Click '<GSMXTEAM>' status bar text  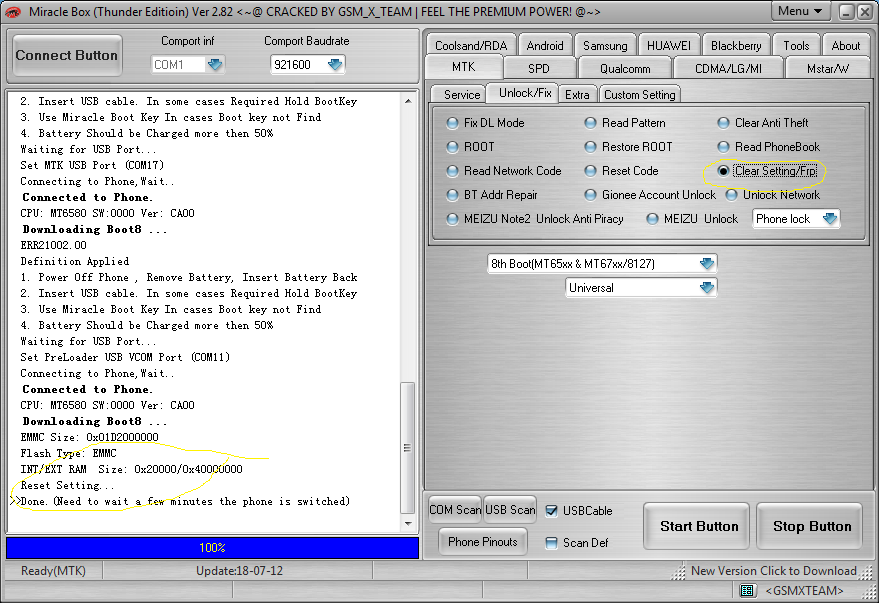[x=804, y=591]
